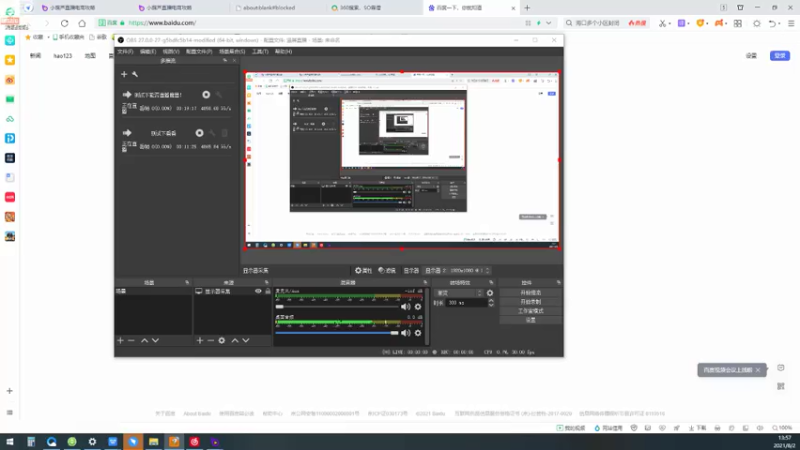Undock the sources panel
The width and height of the screenshot is (800, 450).
(266, 283)
